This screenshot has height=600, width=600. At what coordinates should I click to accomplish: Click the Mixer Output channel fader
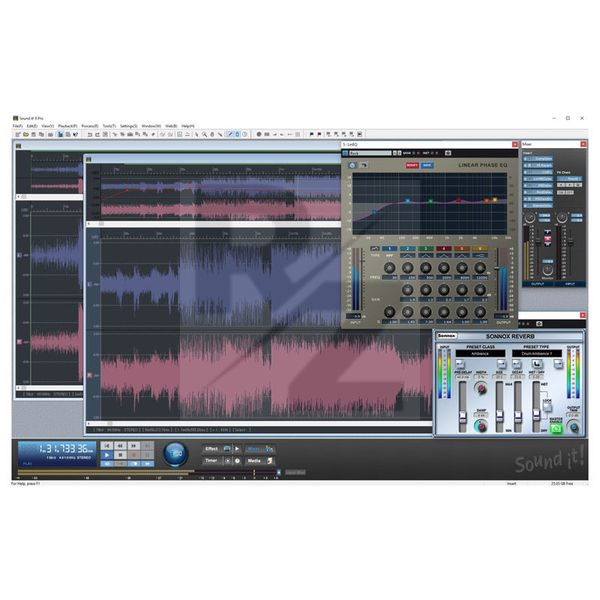click(x=538, y=241)
